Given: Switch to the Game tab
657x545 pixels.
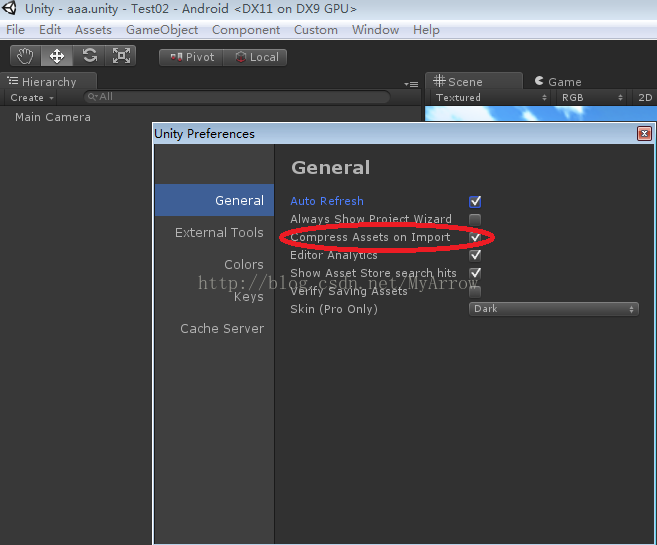Looking at the screenshot, I should click(558, 81).
